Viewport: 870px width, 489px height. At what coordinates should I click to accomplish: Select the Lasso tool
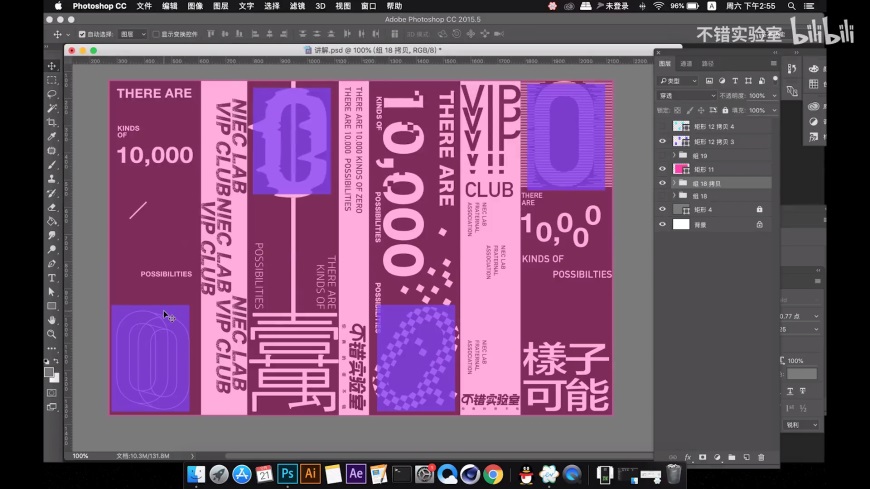pos(52,94)
